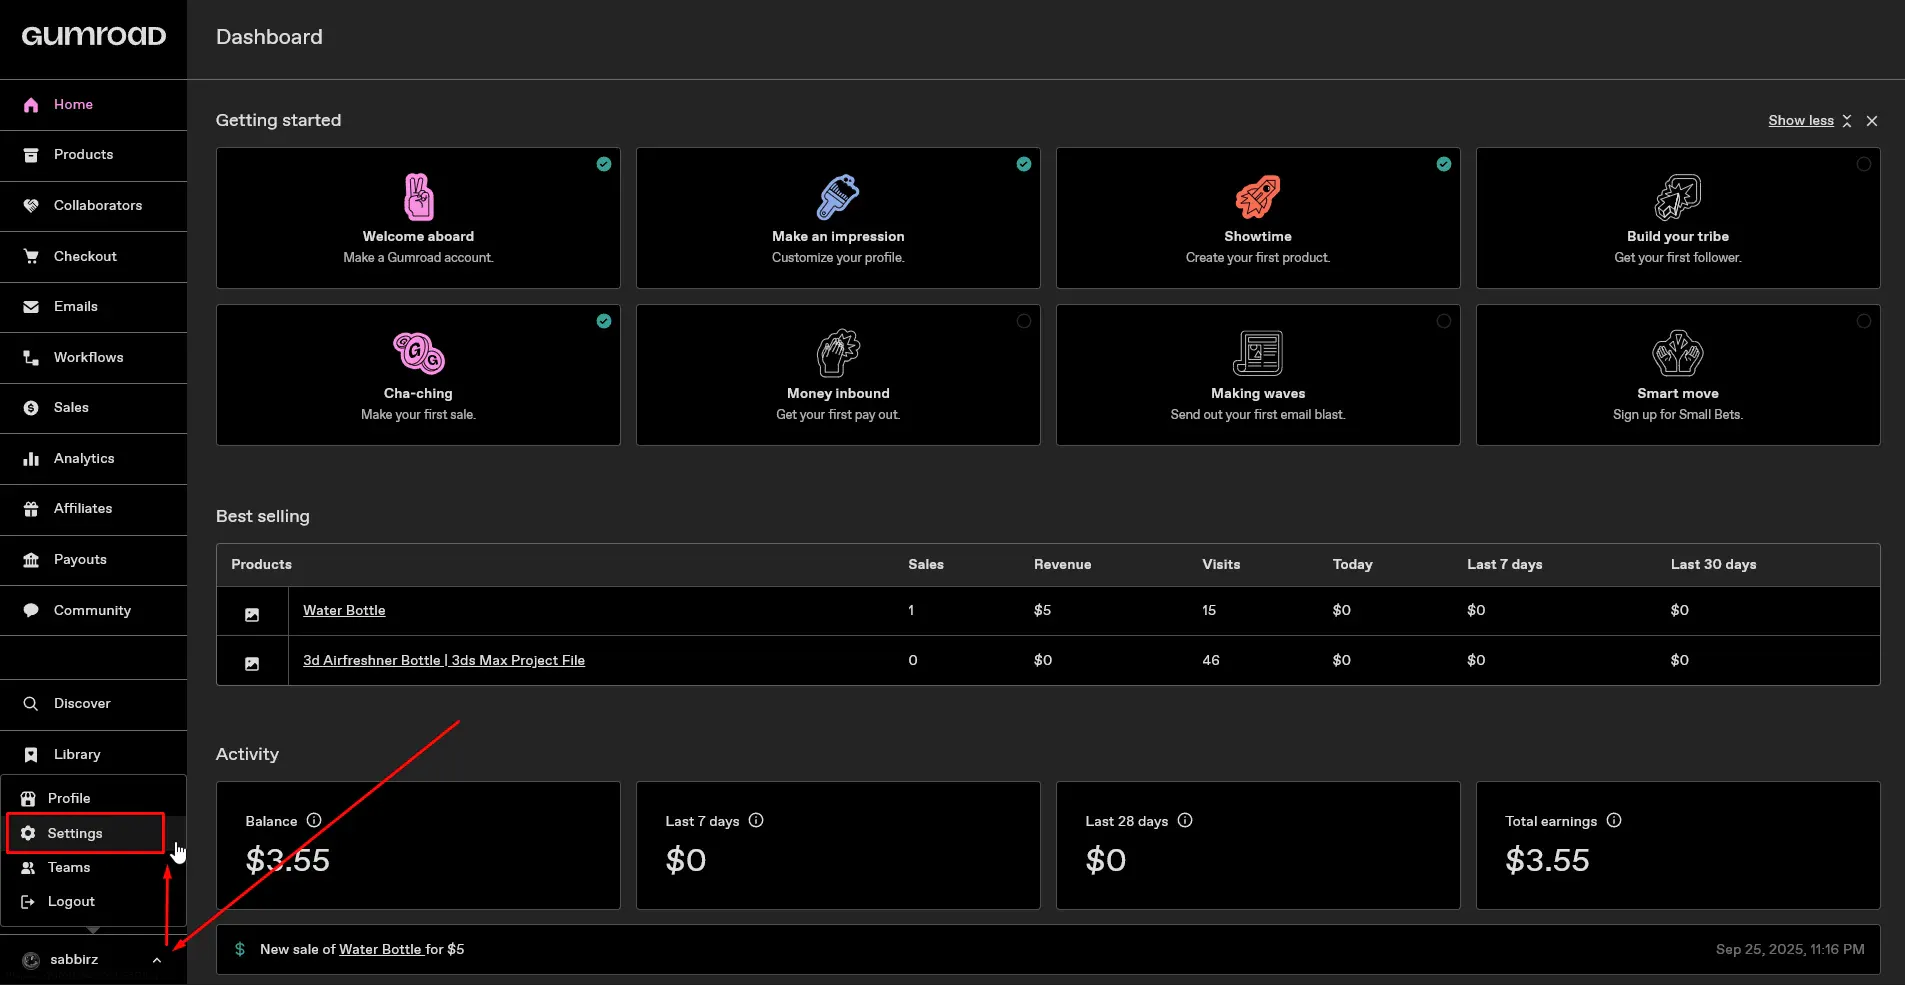Image resolution: width=1905 pixels, height=985 pixels.
Task: Open 3d Airfreshner Bottle product link
Action: [x=444, y=660]
